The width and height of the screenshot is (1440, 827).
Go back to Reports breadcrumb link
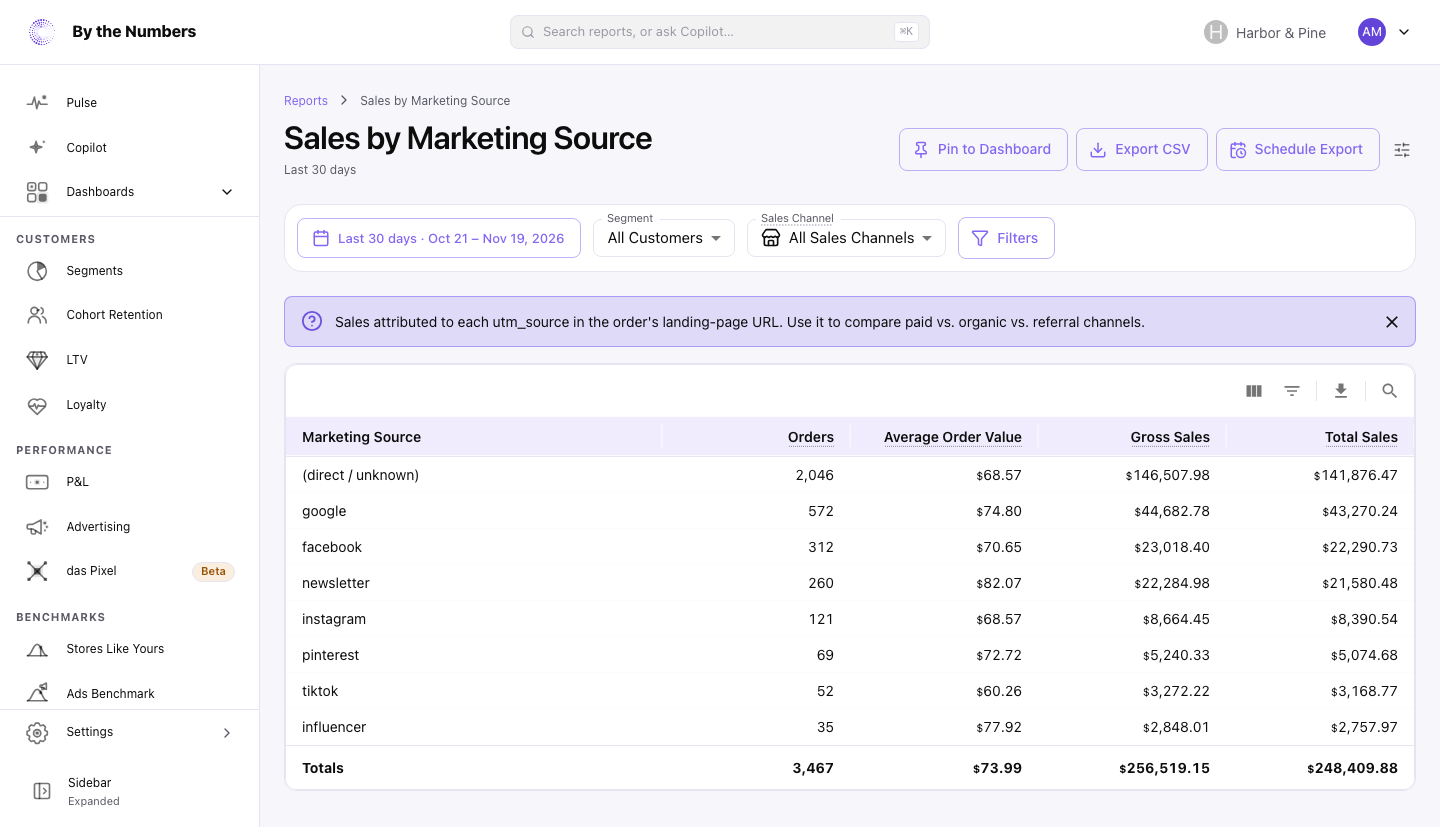[306, 101]
